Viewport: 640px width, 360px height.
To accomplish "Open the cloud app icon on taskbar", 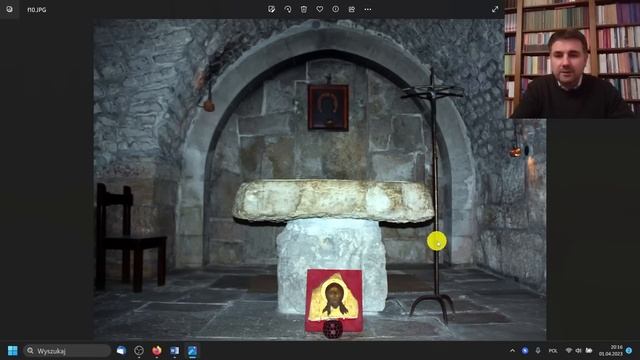I will (121, 351).
